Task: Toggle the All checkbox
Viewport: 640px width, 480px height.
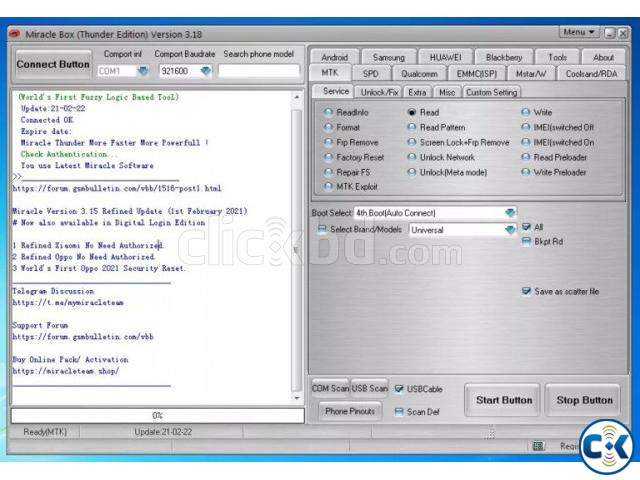Action: 527,227
